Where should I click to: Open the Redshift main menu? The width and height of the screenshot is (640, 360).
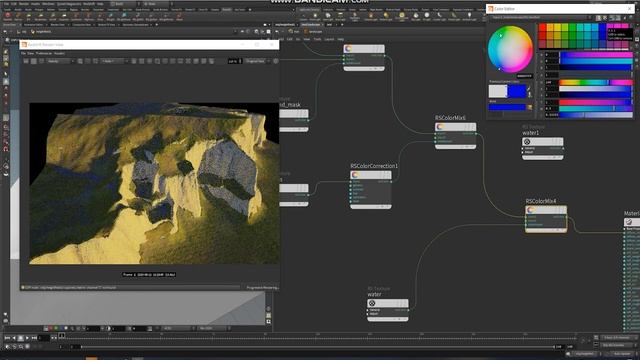[x=89, y=4]
